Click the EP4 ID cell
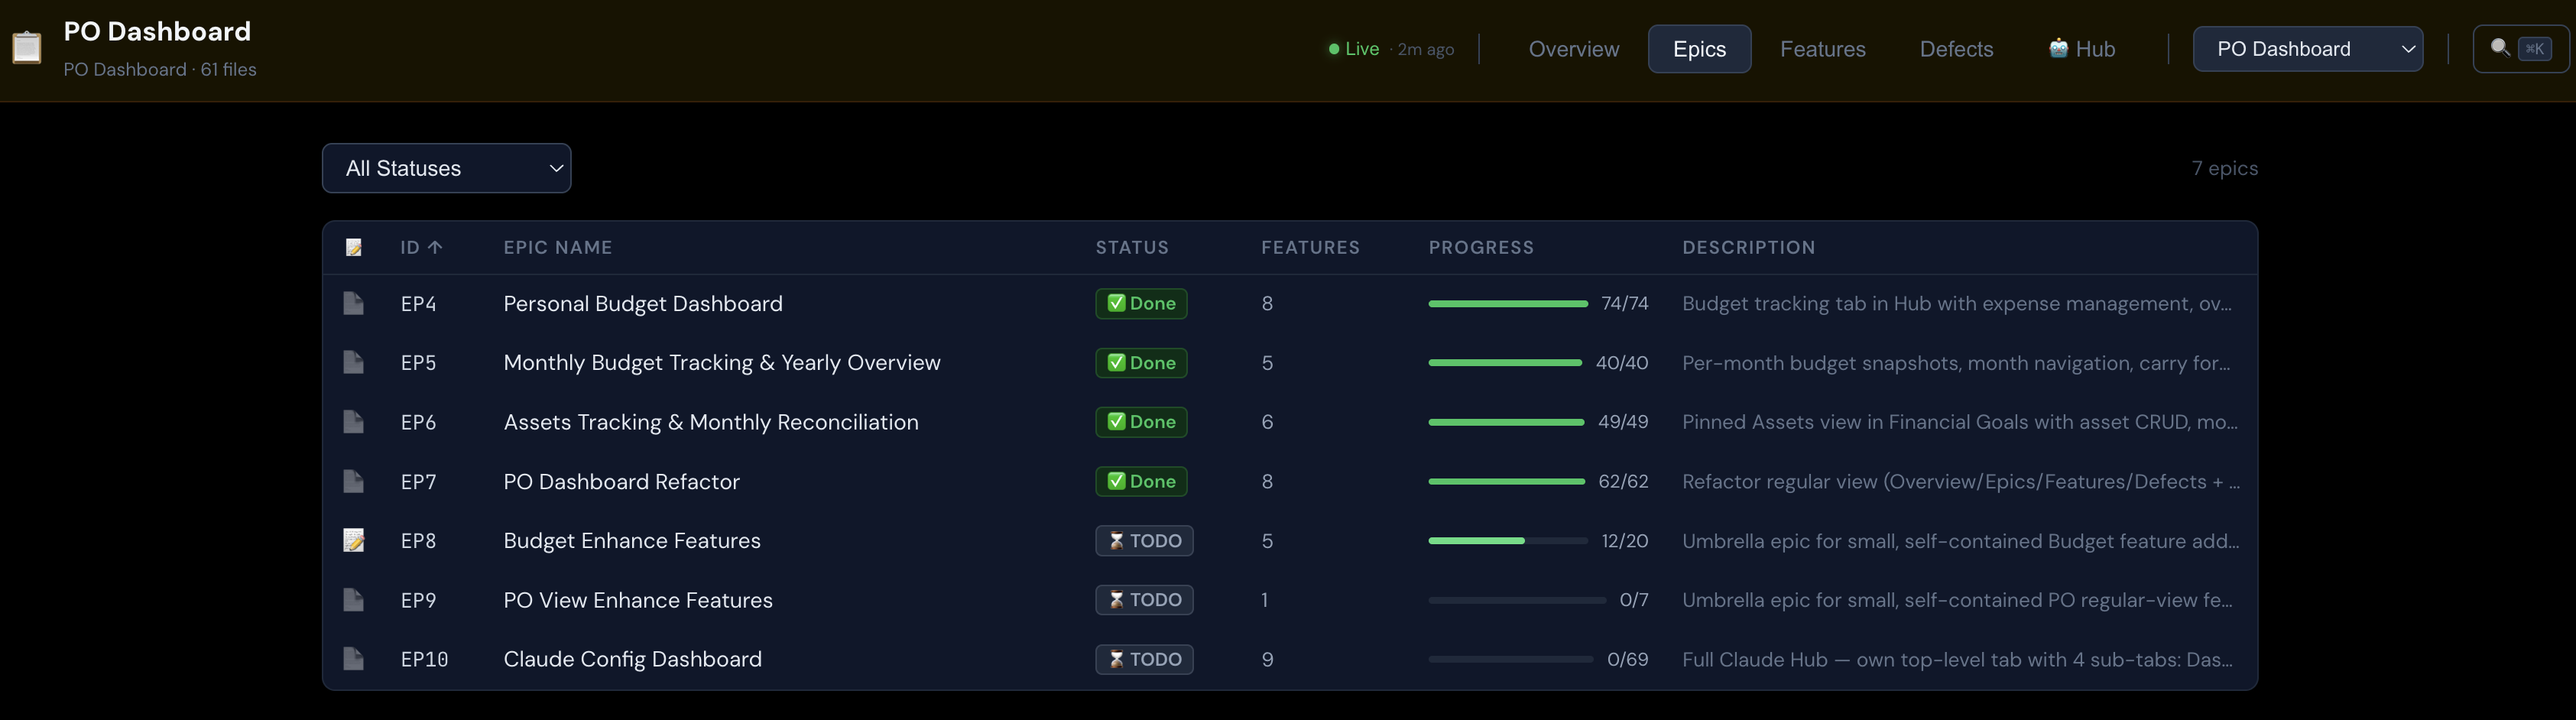The height and width of the screenshot is (720, 2576). coord(418,303)
